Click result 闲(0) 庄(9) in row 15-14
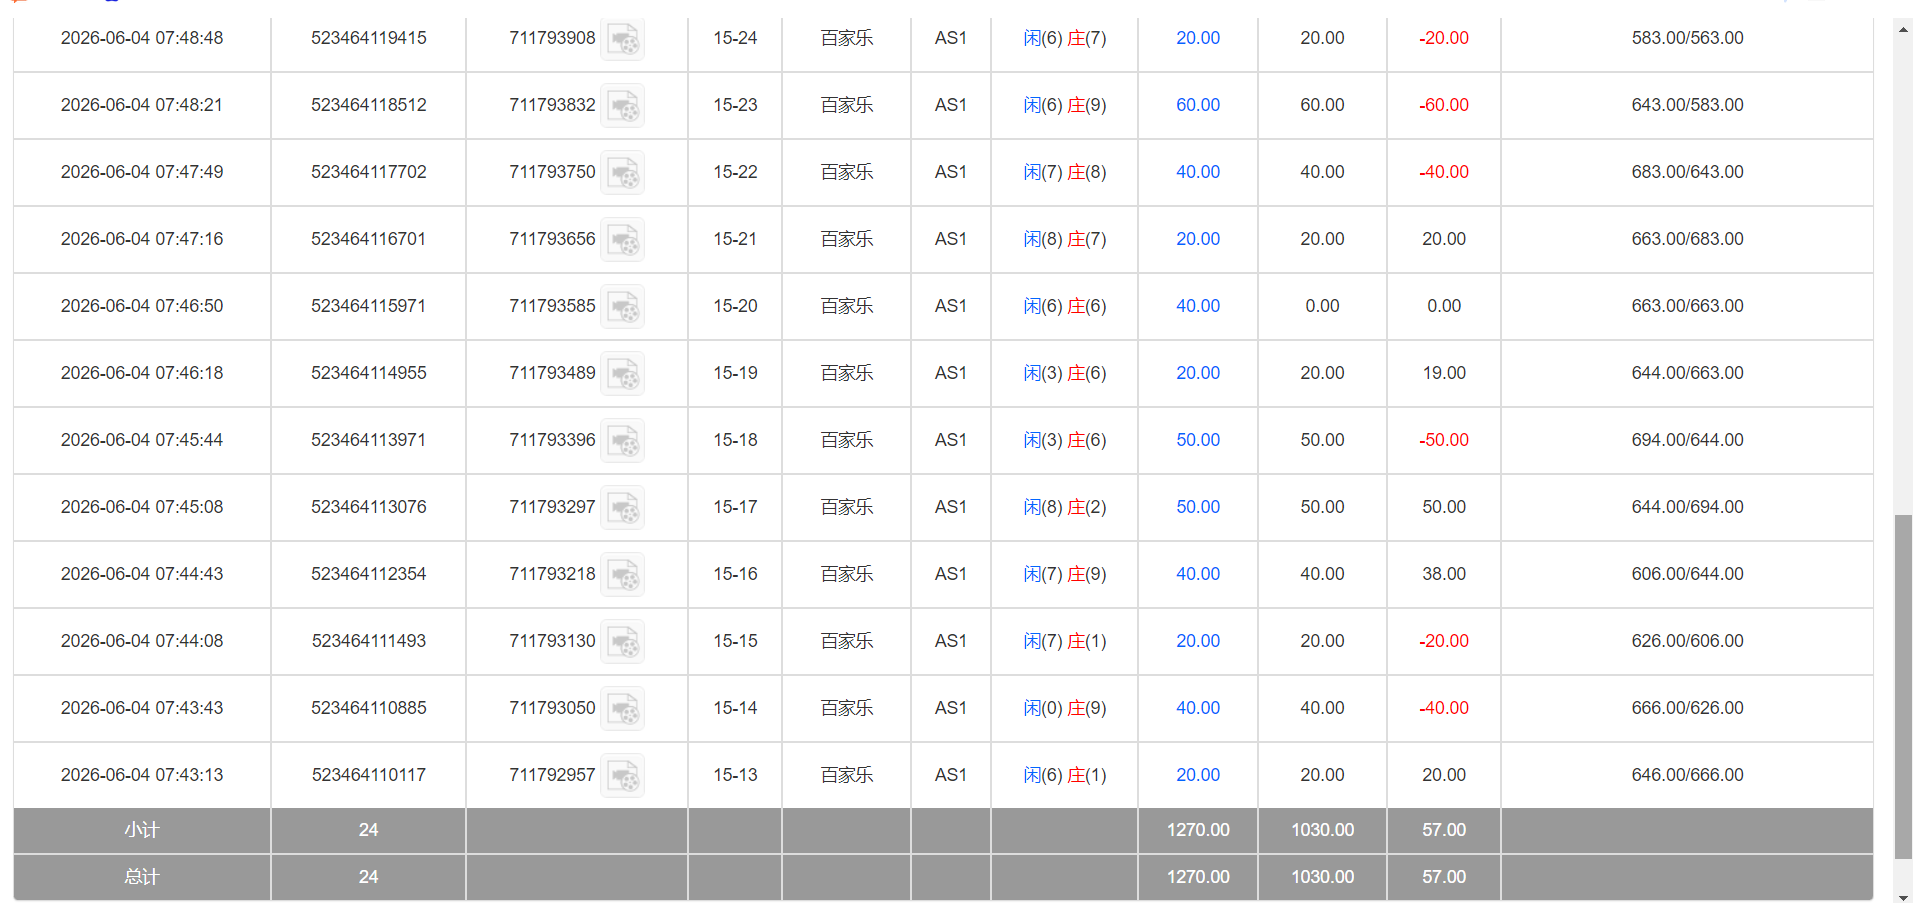The height and width of the screenshot is (903, 1913). click(1065, 708)
